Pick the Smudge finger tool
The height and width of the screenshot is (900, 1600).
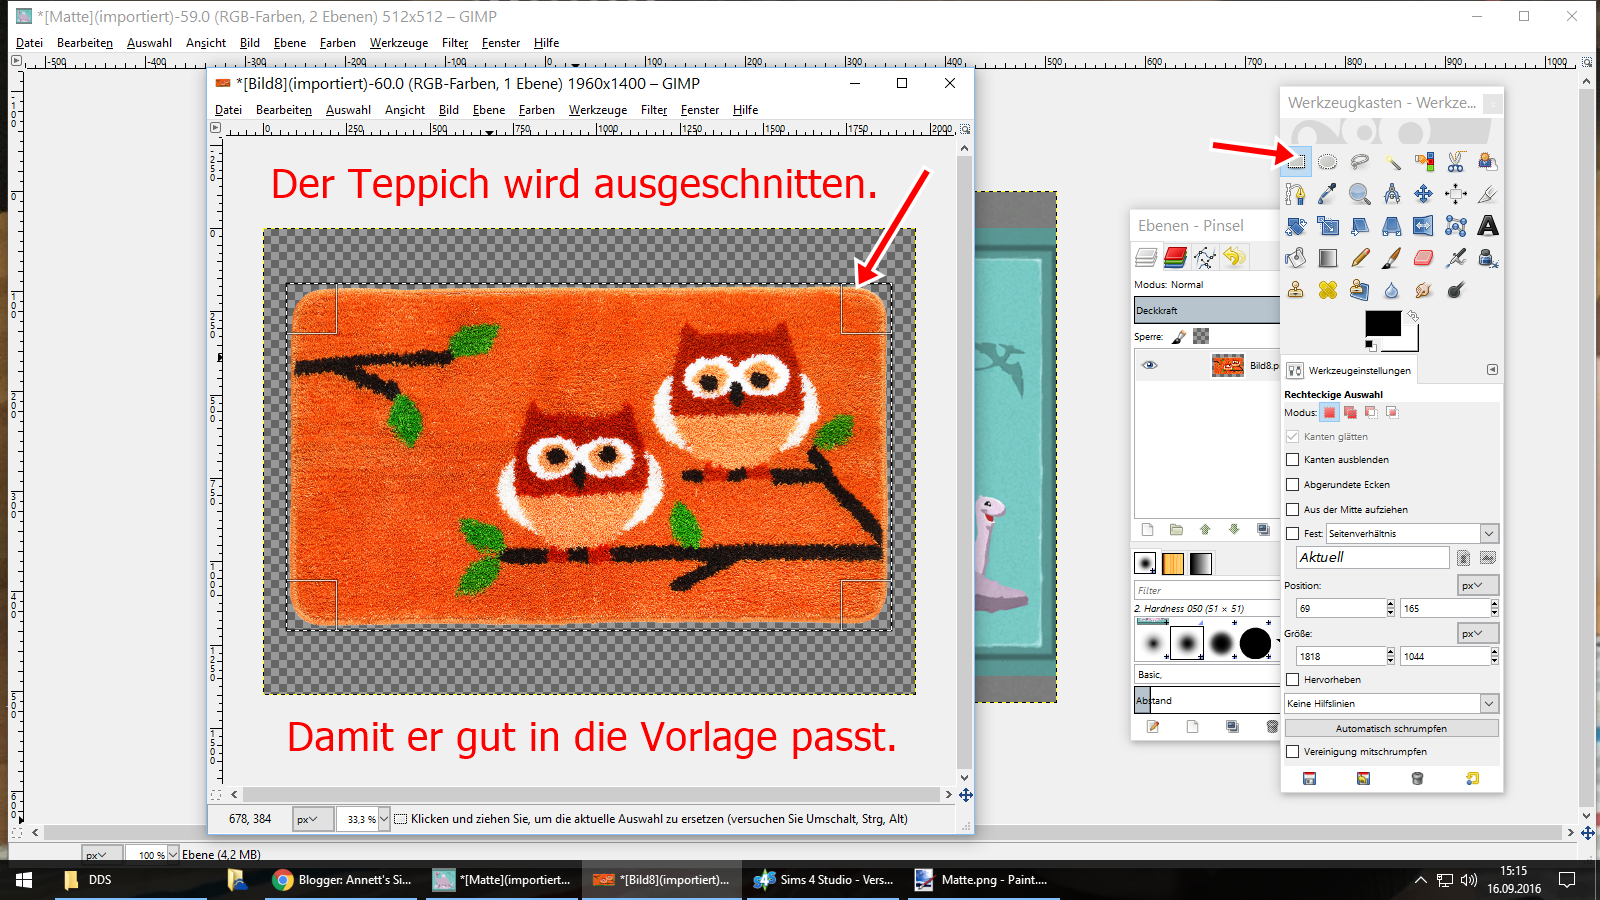pyautogui.click(x=1424, y=290)
